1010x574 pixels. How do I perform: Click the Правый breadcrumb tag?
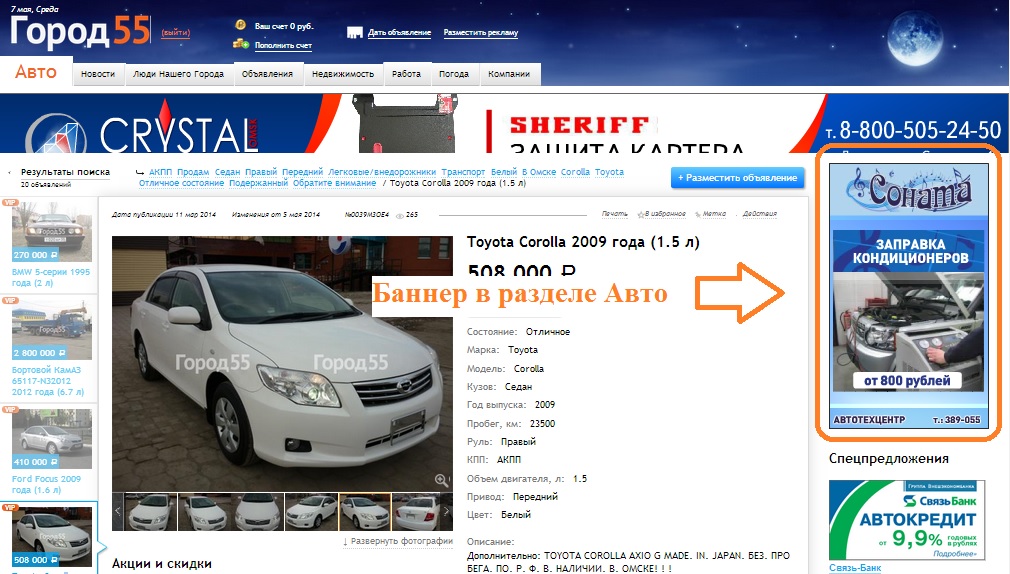tap(261, 172)
